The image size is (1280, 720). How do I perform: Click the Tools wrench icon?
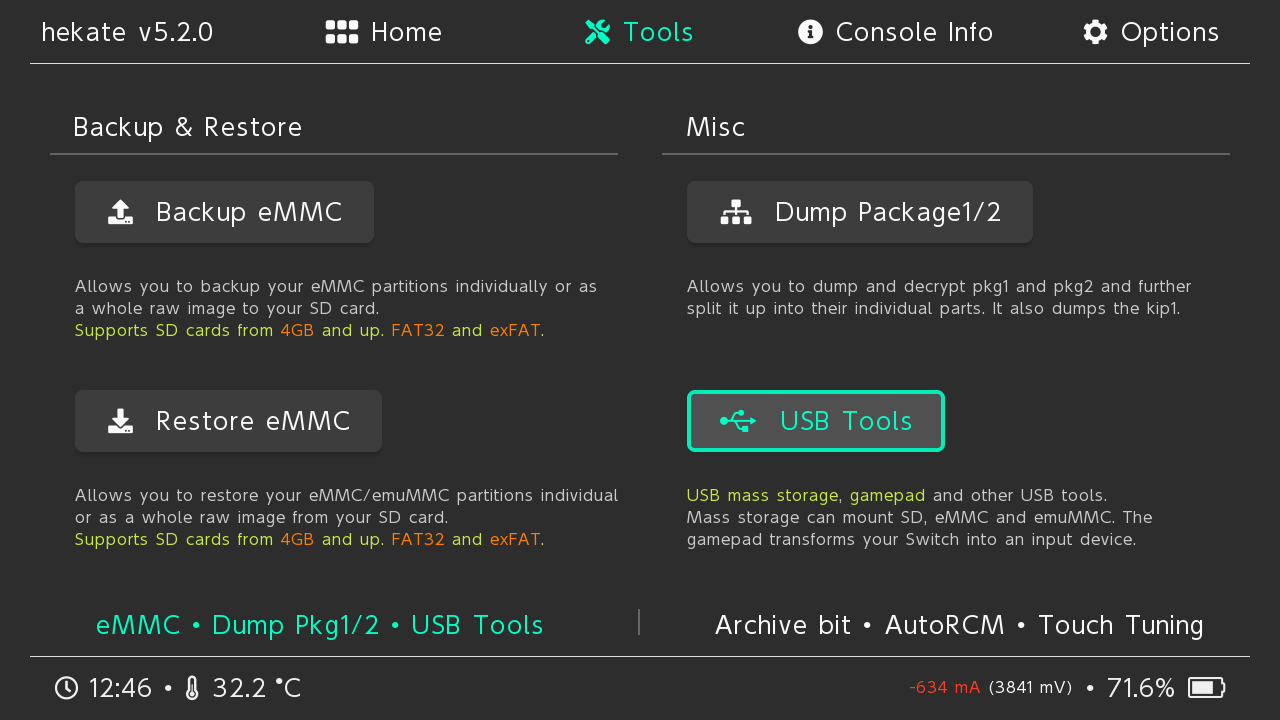[x=597, y=32]
